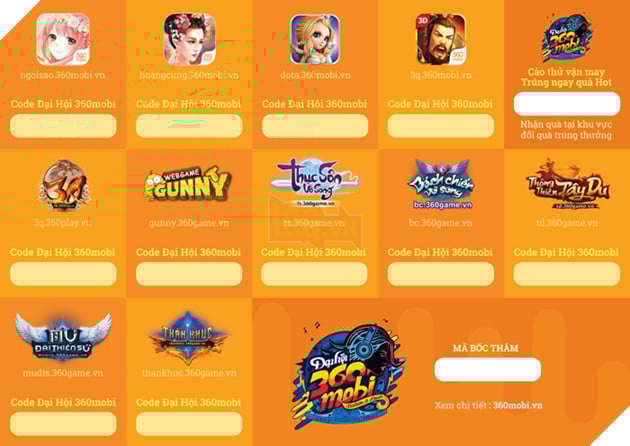Select the hoangcung palace lady game icon
The width and height of the screenshot is (630, 446).
coord(189,39)
